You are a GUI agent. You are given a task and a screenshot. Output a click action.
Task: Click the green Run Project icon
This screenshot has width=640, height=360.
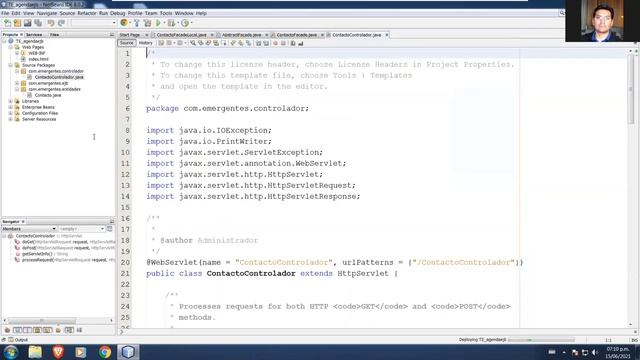coord(158,23)
